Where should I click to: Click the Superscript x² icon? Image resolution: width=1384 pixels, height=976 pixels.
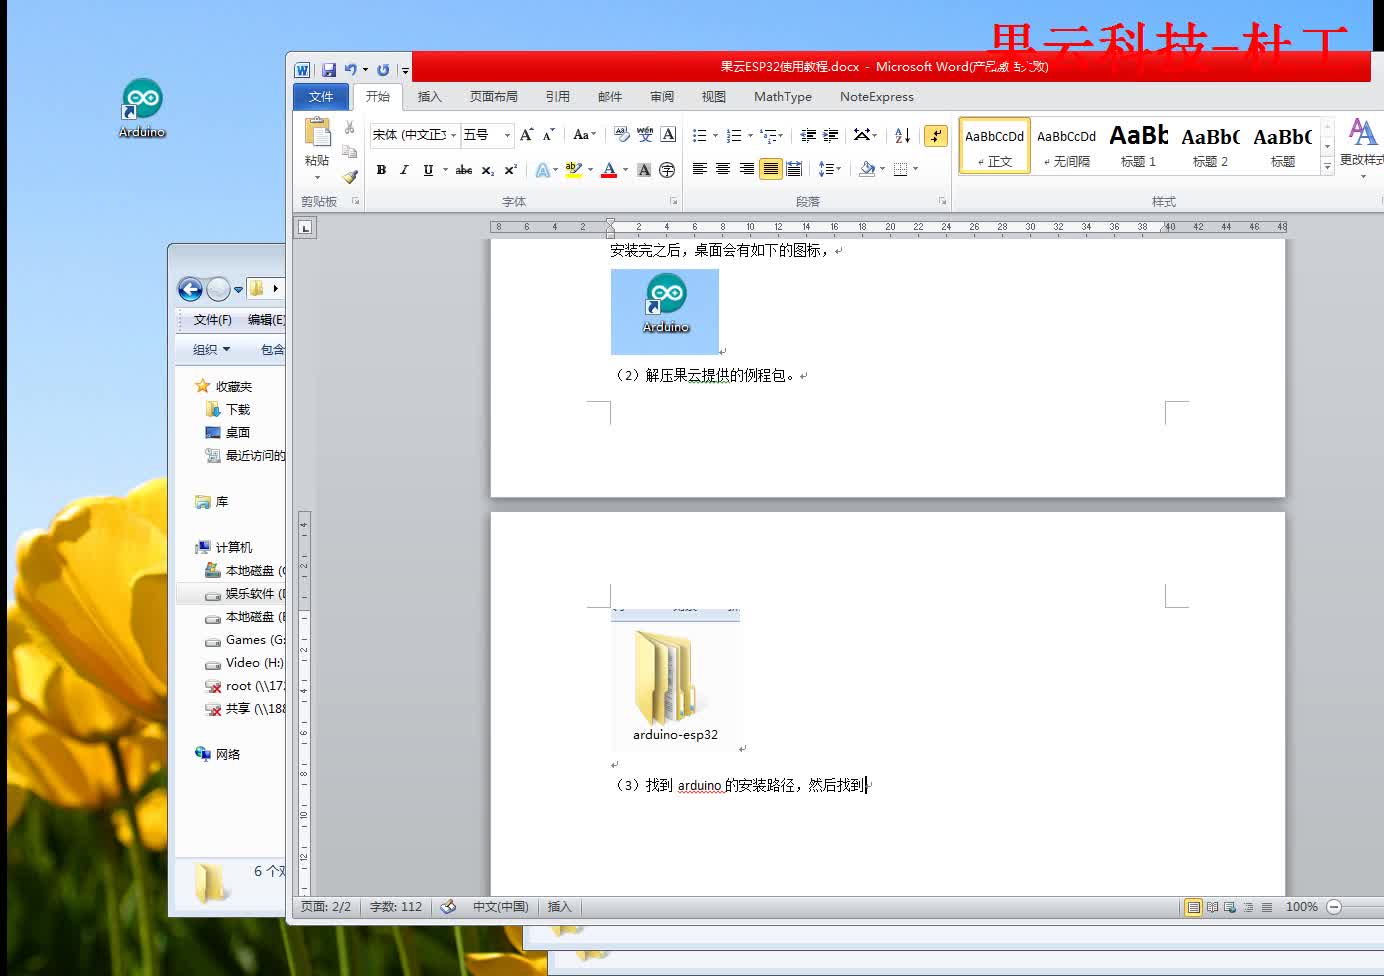coord(511,170)
